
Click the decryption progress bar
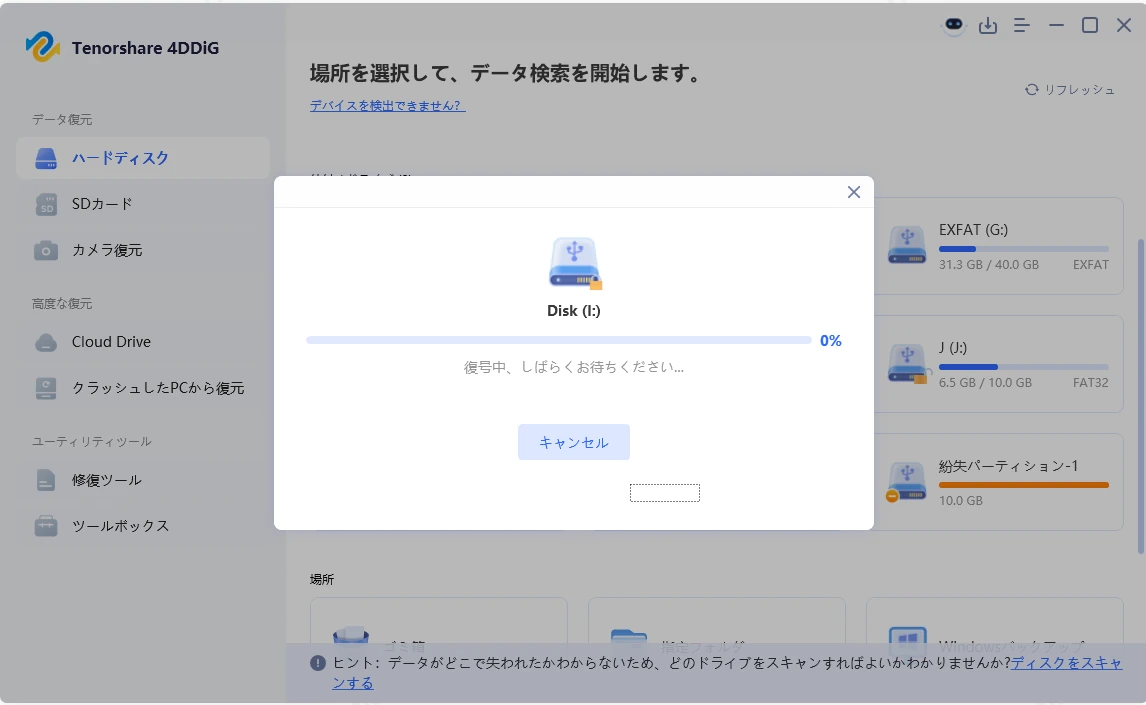[558, 340]
